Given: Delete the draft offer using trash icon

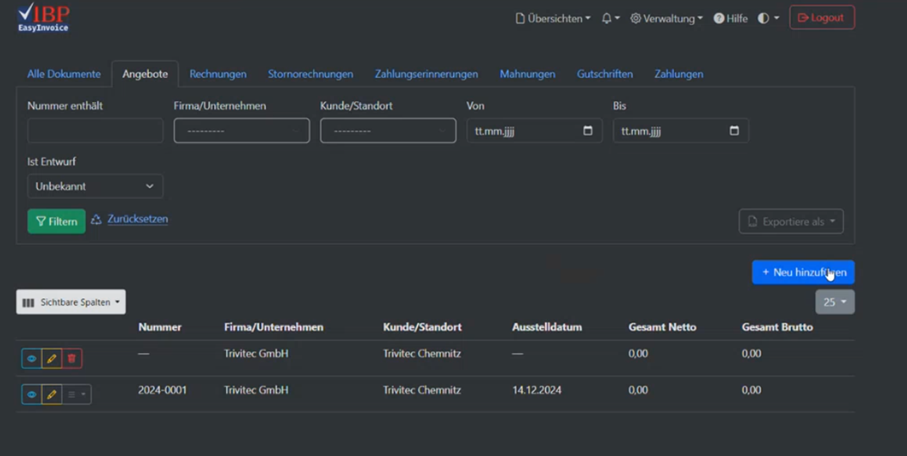Looking at the screenshot, I should (x=72, y=358).
